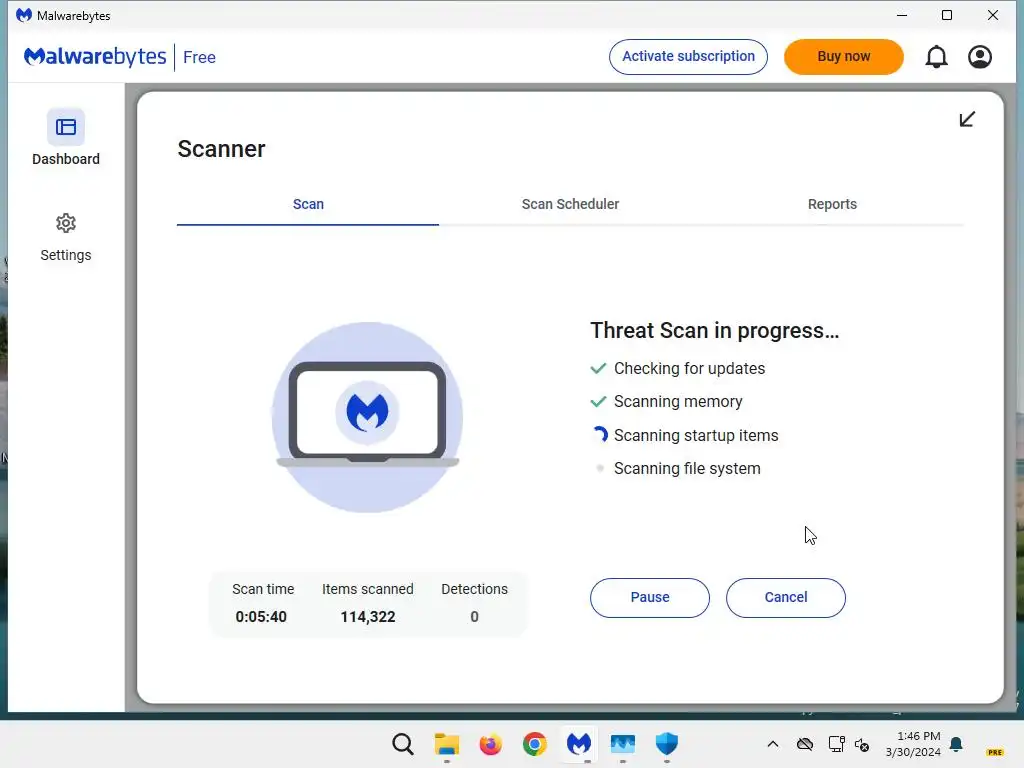Click the PRE badge icon in the tray

995,752
